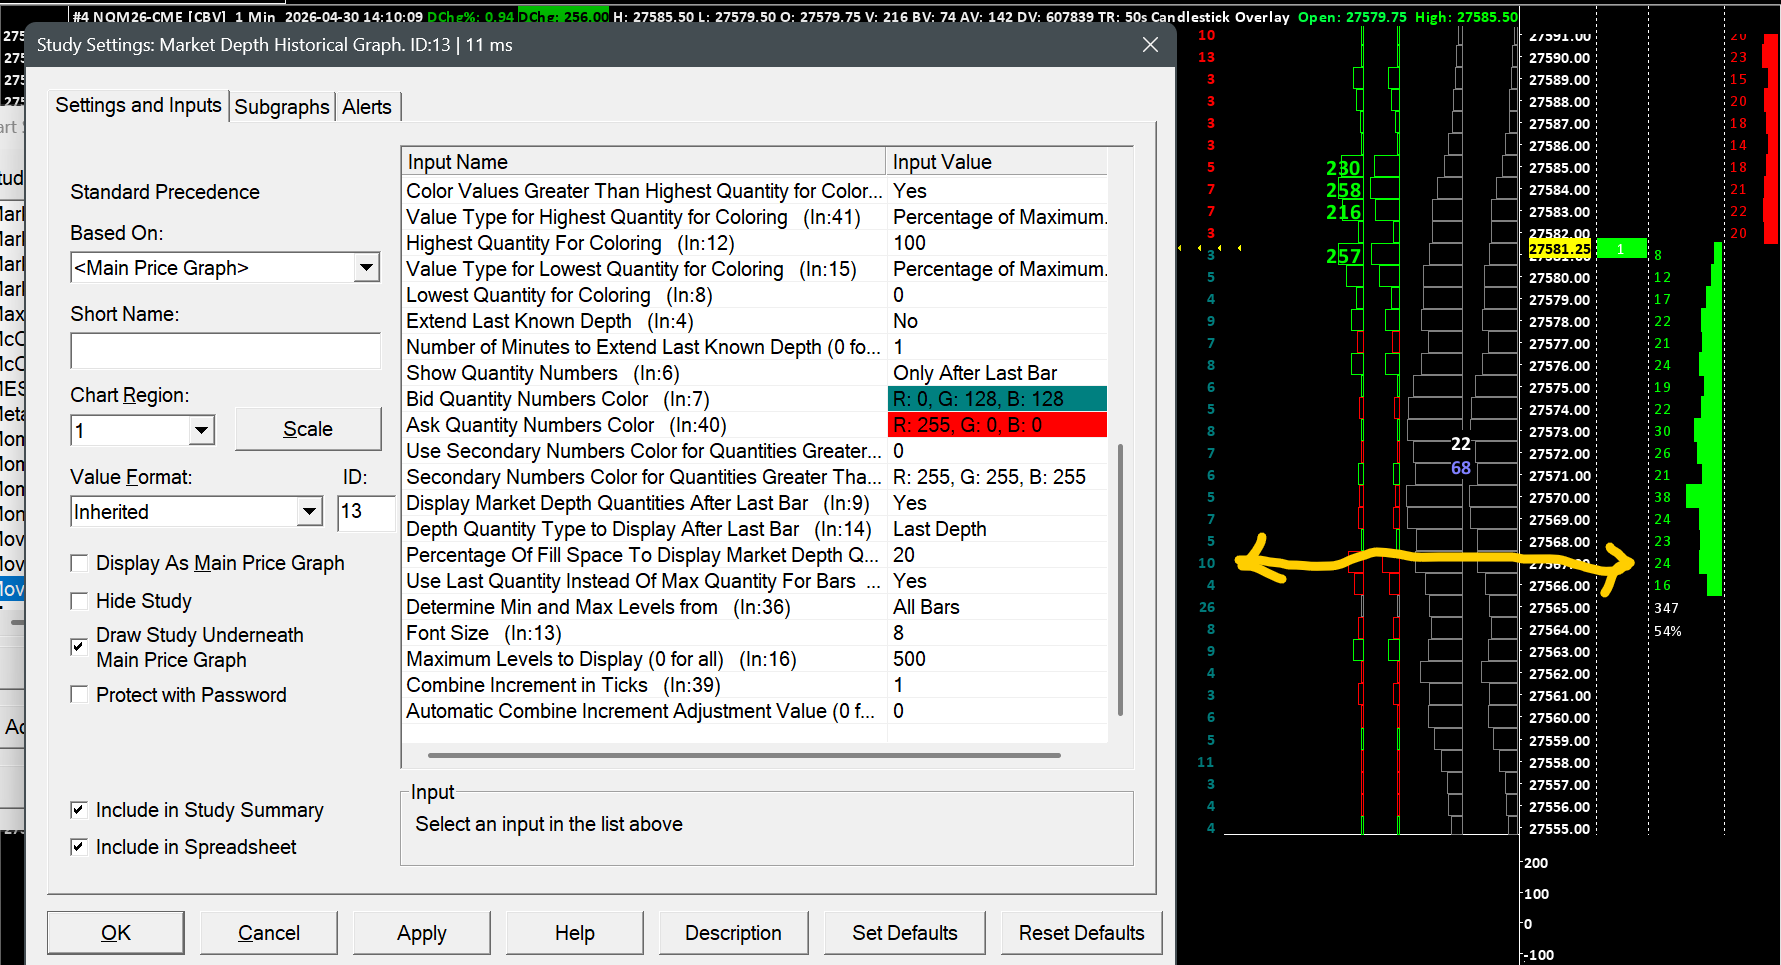1781x965 pixels.
Task: Select Use Last Quantity Instead Of Max Quantity row
Action: (755, 581)
